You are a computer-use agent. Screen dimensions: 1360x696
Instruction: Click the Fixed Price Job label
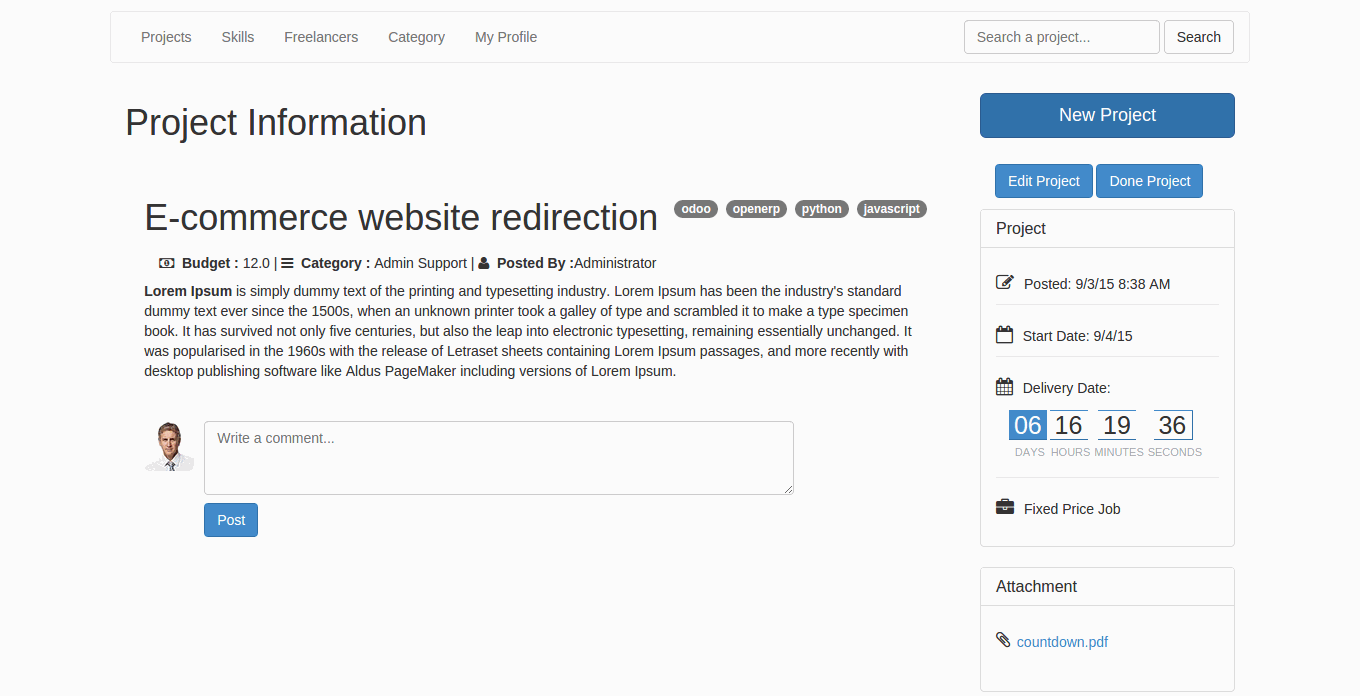[1072, 509]
